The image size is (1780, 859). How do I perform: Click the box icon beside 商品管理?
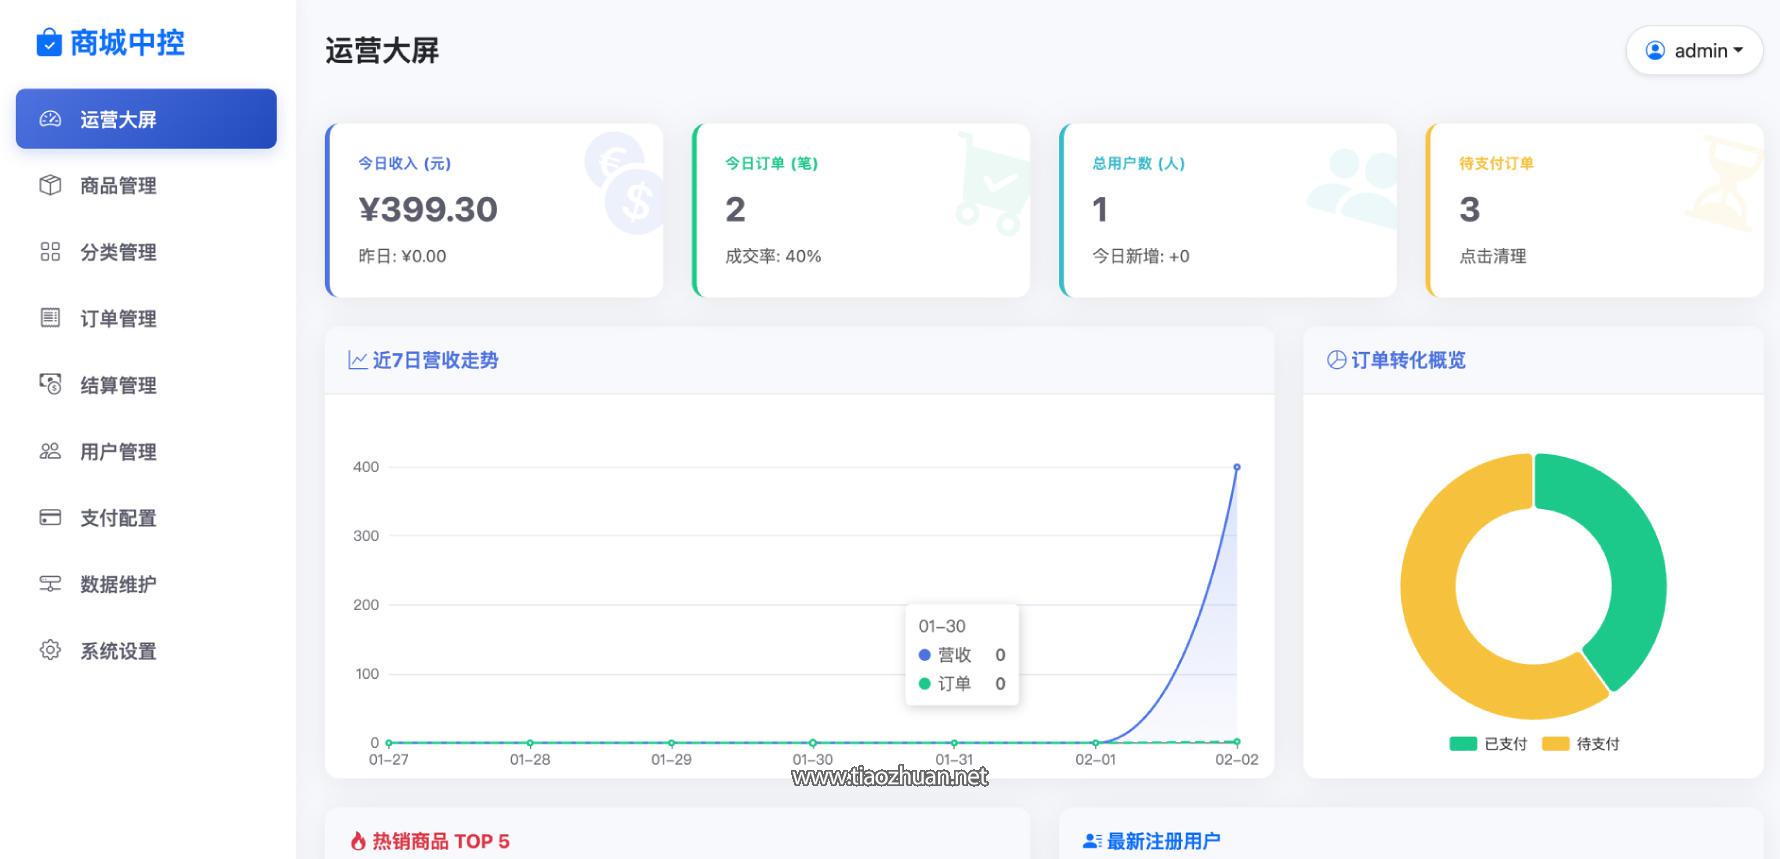click(50, 185)
